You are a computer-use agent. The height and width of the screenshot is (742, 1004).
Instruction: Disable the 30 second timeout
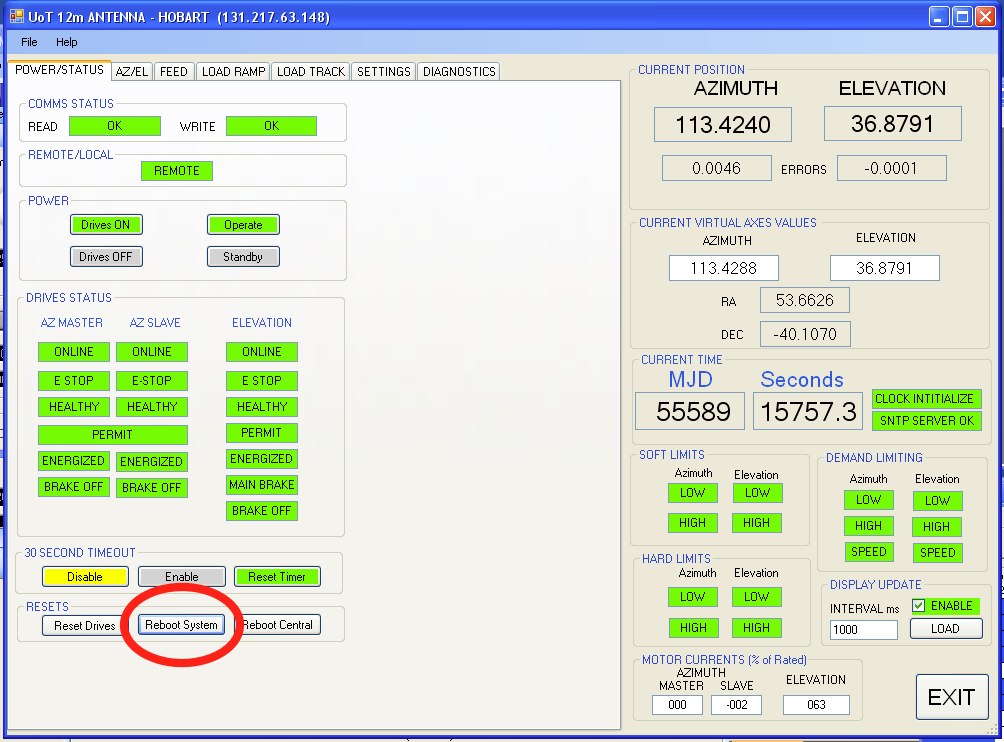85,577
